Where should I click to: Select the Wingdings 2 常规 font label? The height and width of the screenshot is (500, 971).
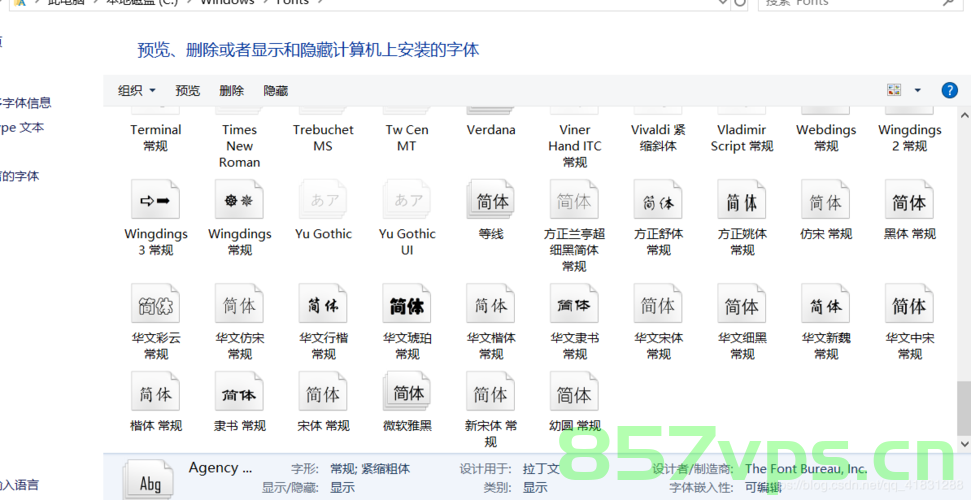[x=909, y=138]
